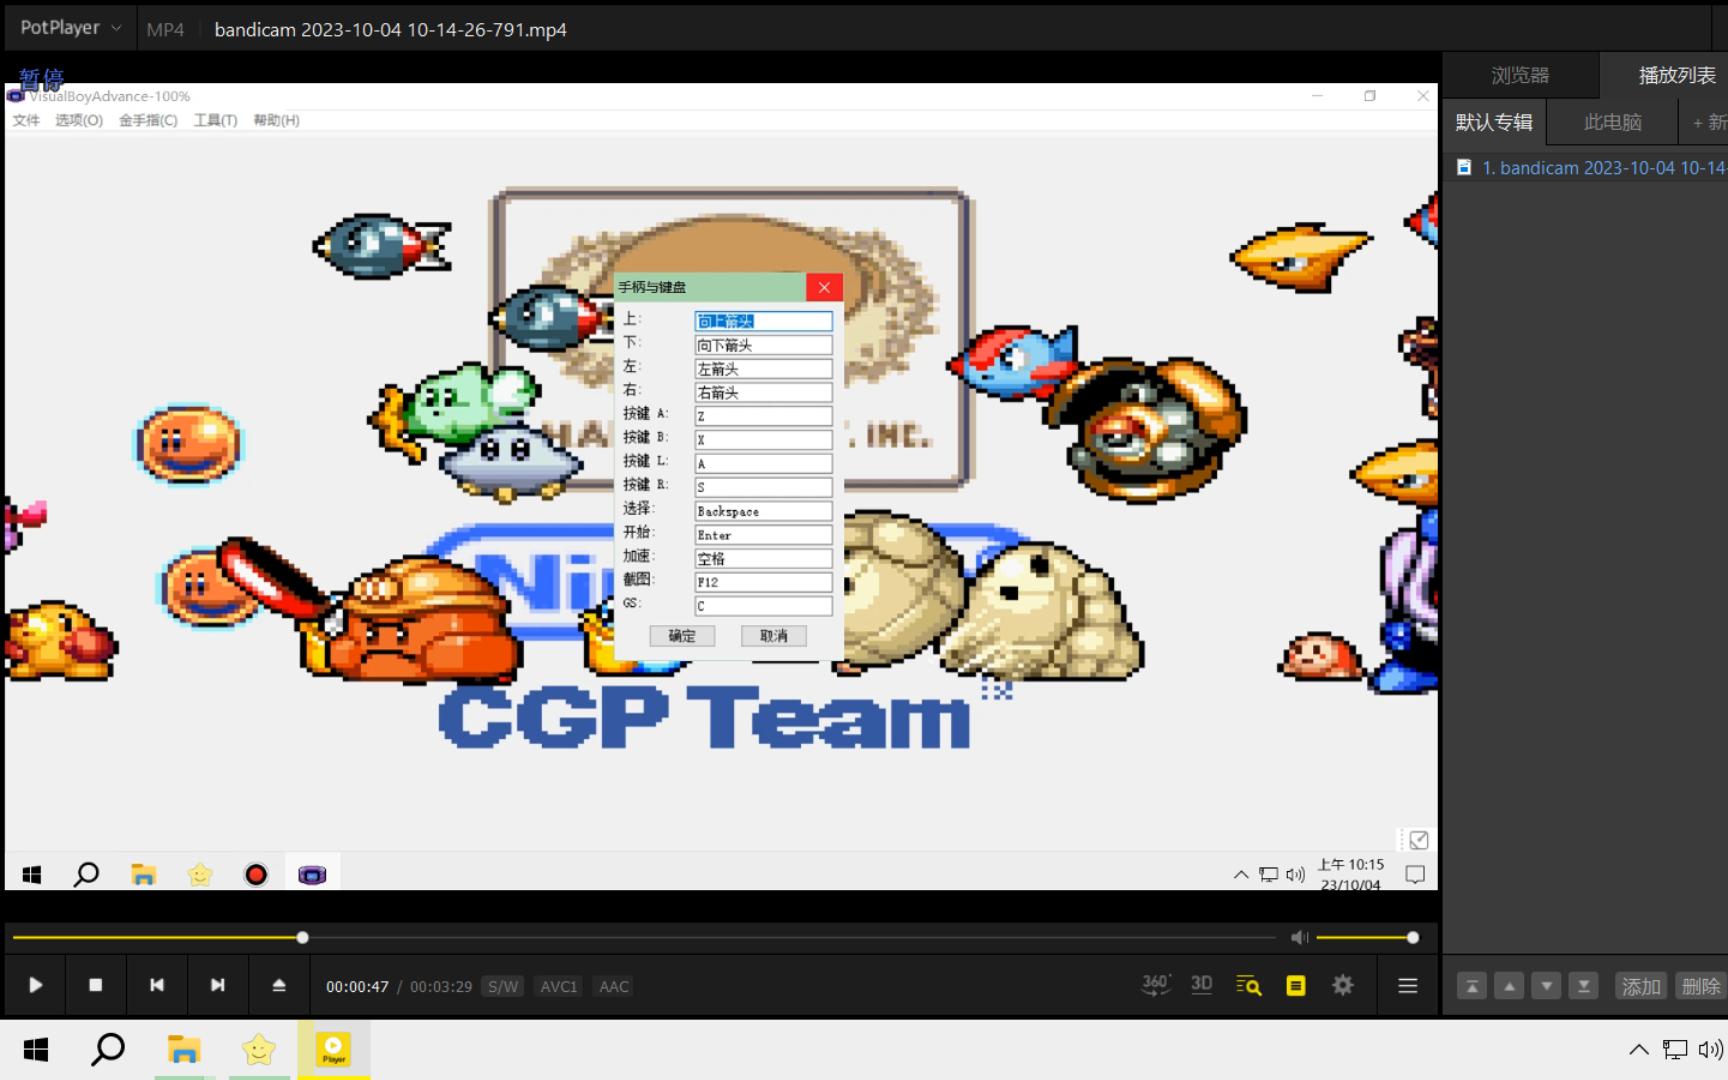
Task: Move playlist item to bottom
Action: click(x=1583, y=986)
